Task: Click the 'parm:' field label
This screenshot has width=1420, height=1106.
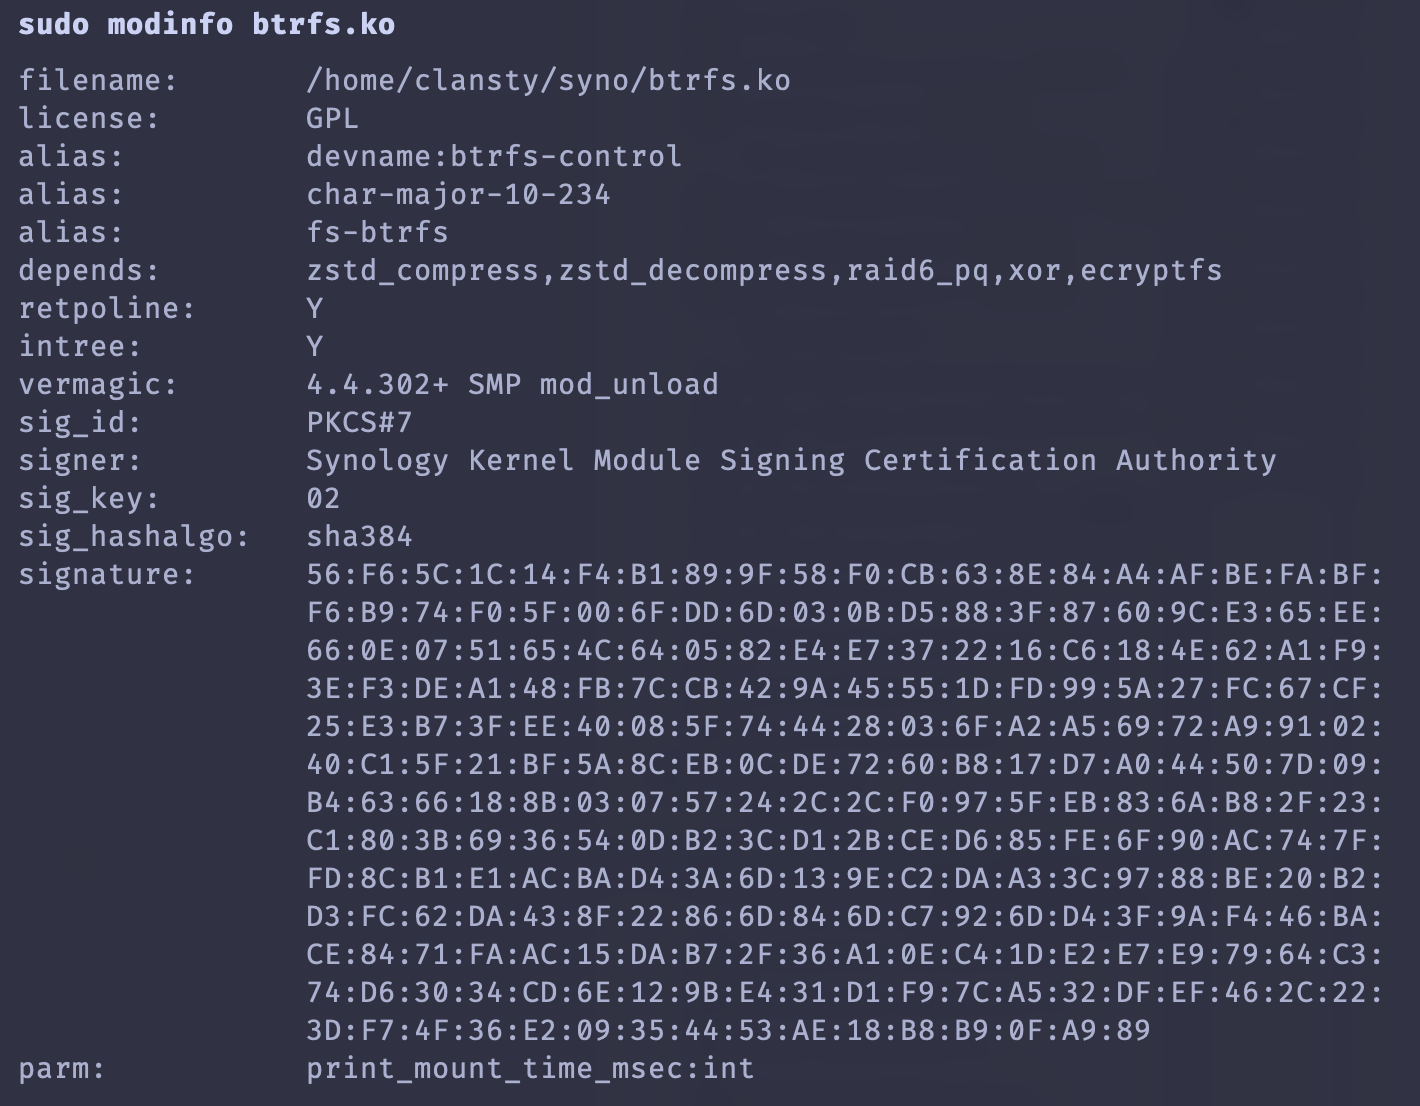Action: 61,1068
